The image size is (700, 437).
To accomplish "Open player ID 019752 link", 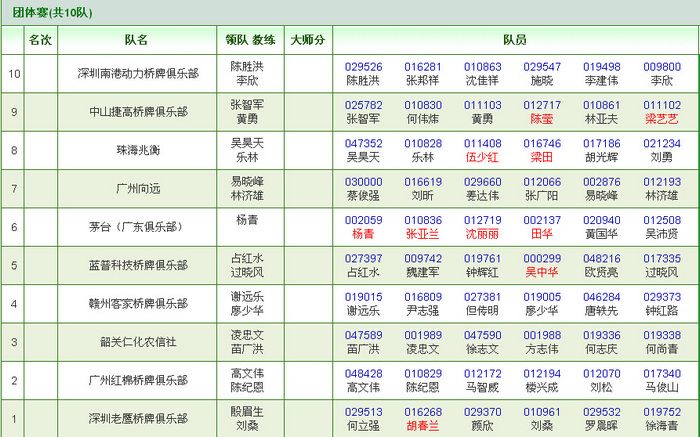I will coord(662,412).
